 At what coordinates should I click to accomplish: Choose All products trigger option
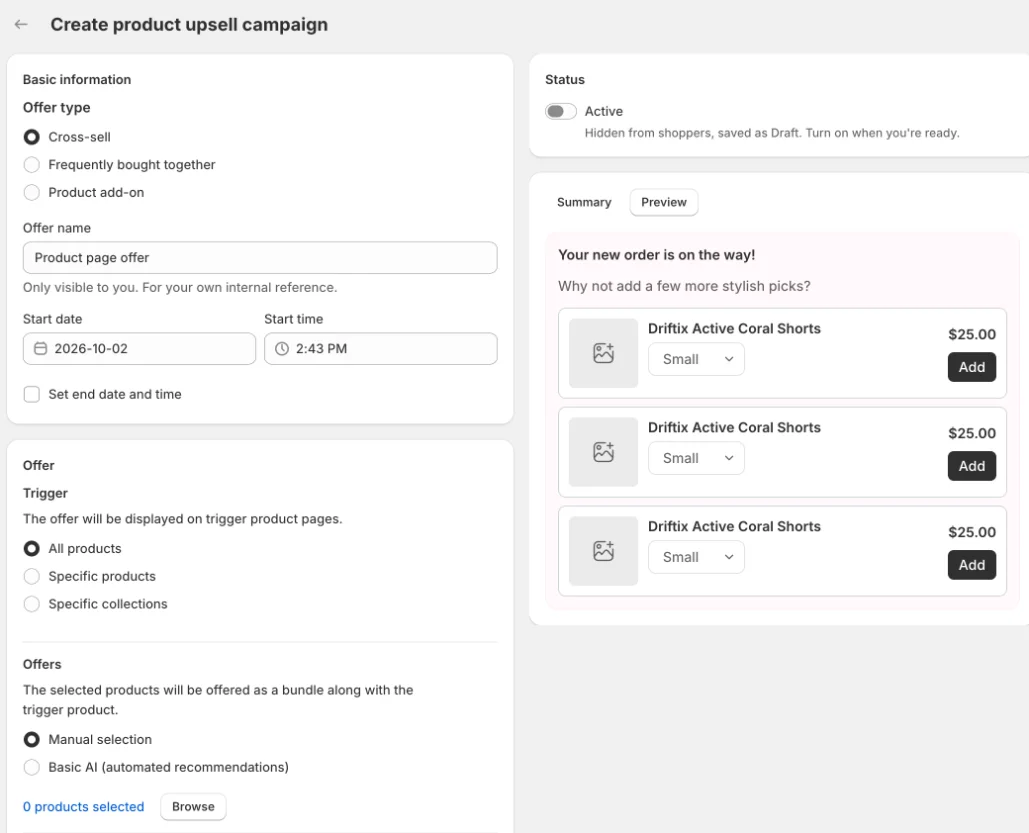[32, 548]
